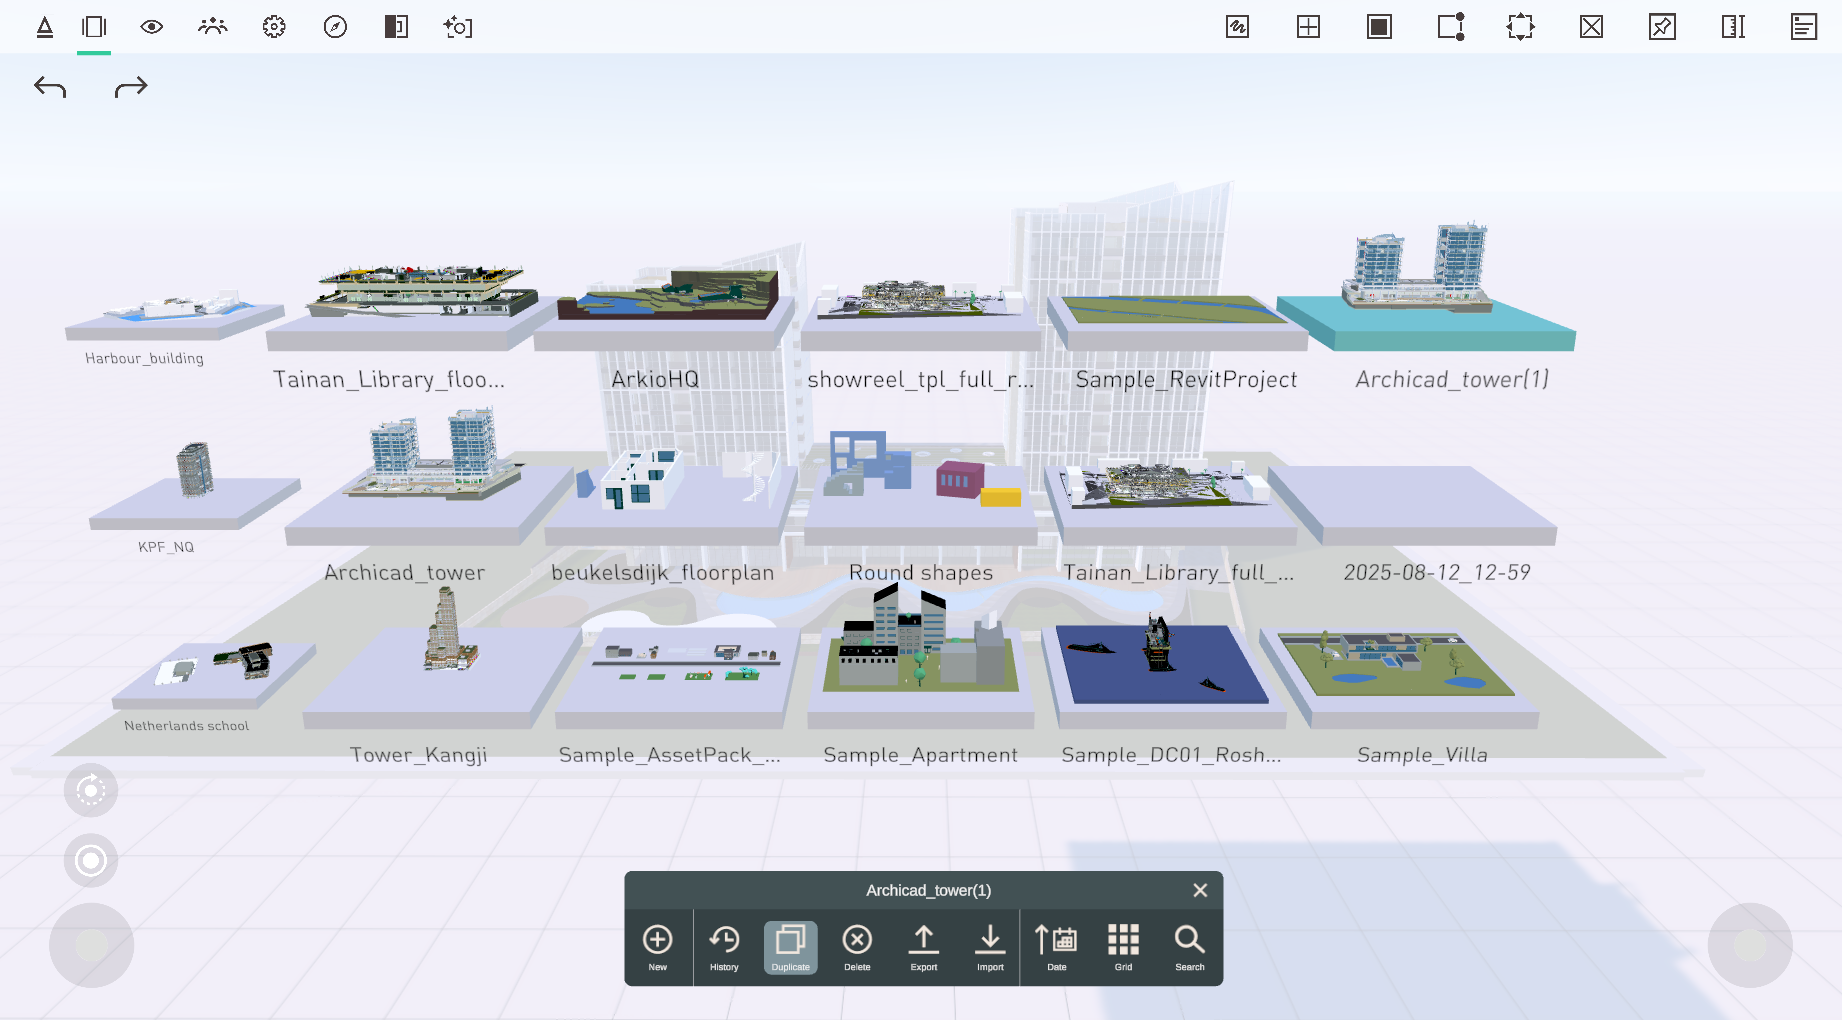
Task: Click the dashed square with arrows icon
Action: (x=1521, y=27)
